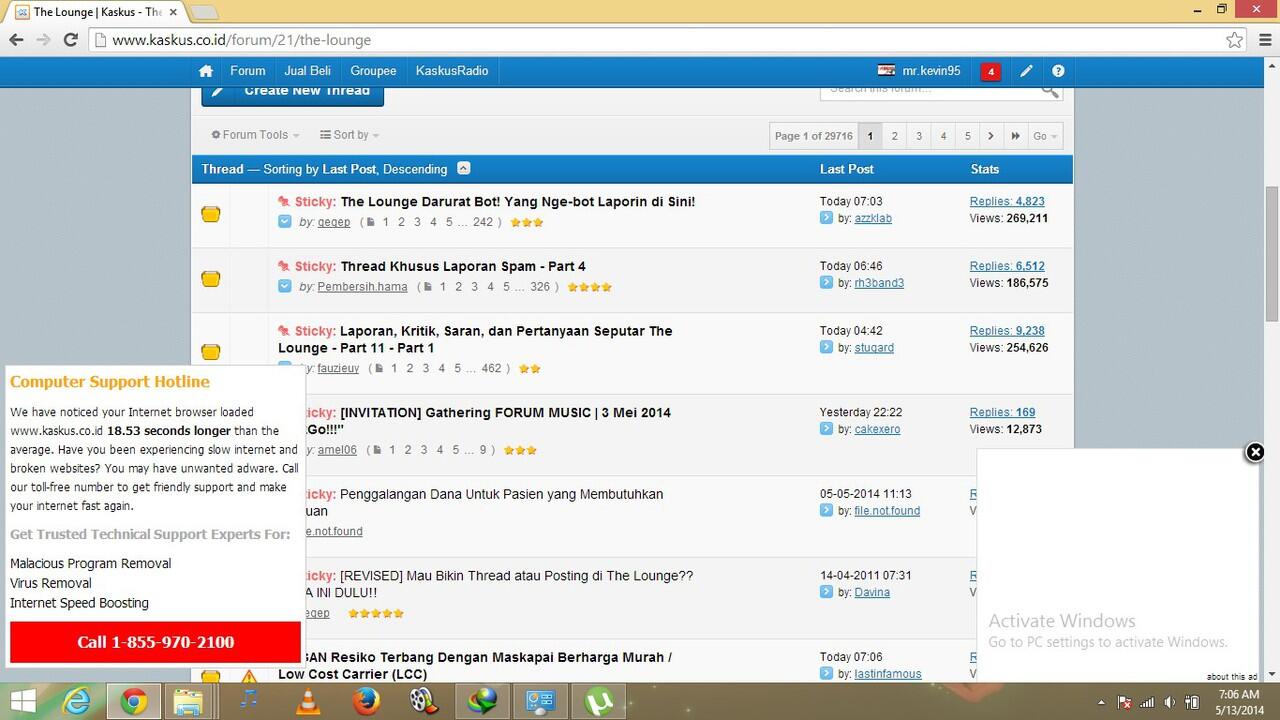This screenshot has width=1280, height=720.
Task: Open page 242 of Darurat Bot thread
Action: 483,222
